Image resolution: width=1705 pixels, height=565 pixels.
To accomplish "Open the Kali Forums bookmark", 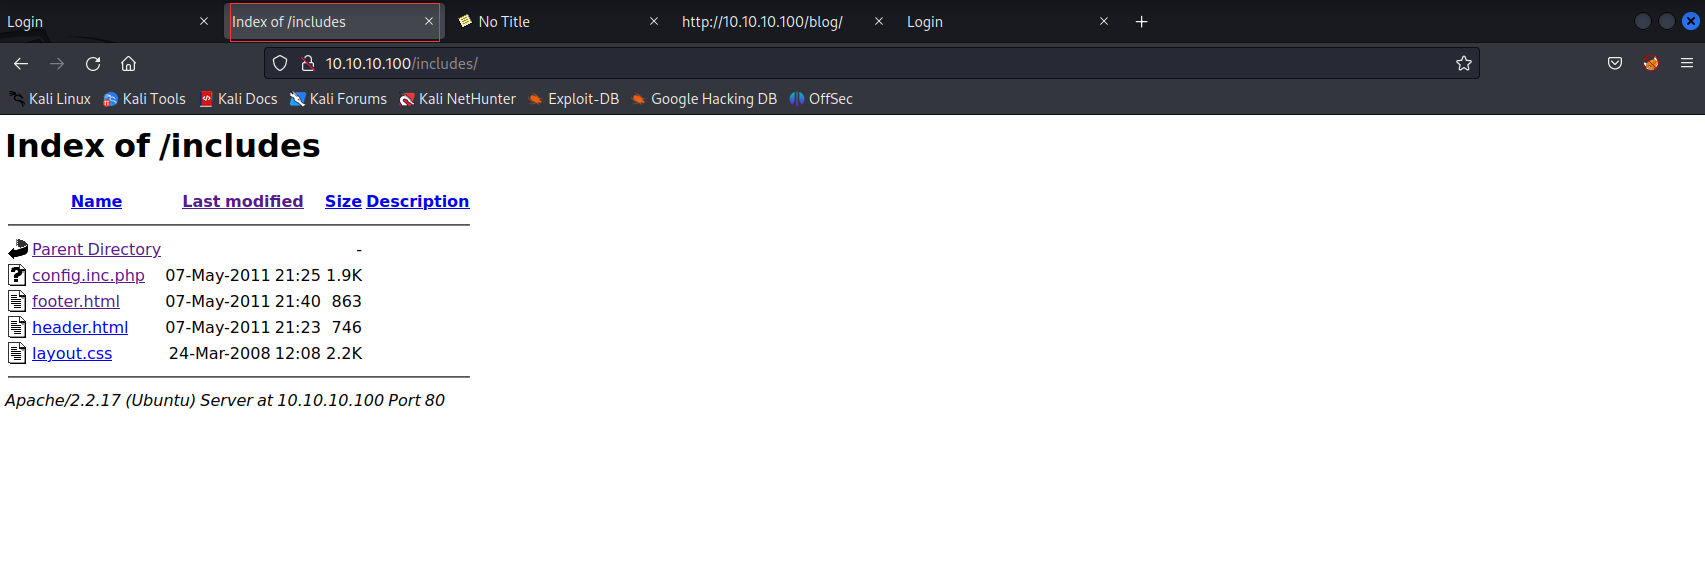I will pyautogui.click(x=338, y=99).
